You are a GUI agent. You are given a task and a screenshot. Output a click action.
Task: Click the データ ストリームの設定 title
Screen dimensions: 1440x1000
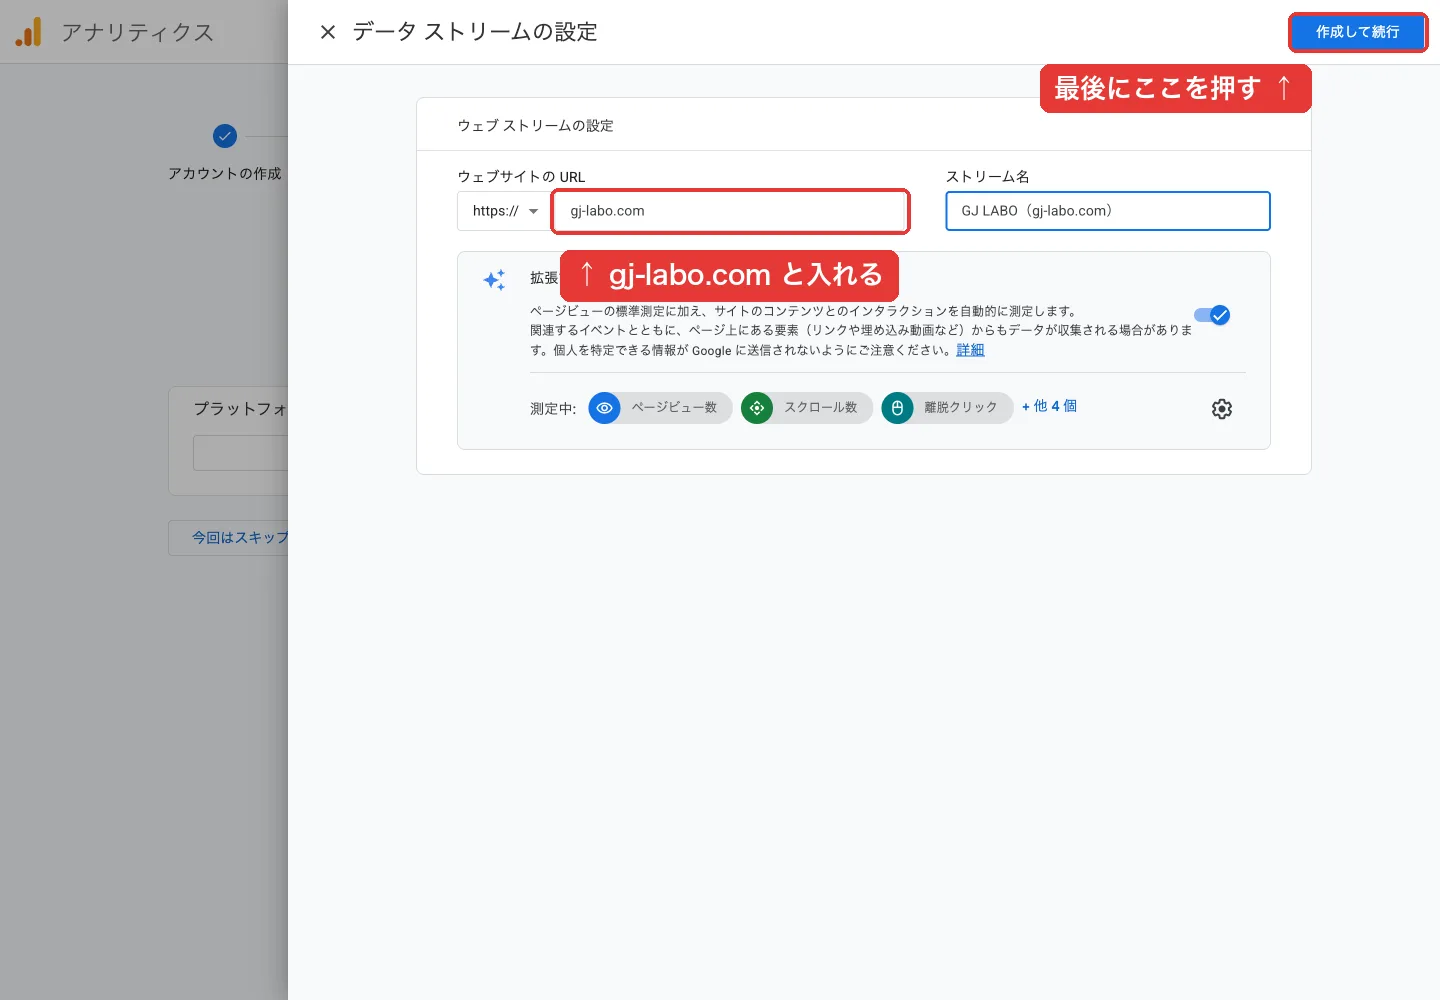[x=475, y=32]
